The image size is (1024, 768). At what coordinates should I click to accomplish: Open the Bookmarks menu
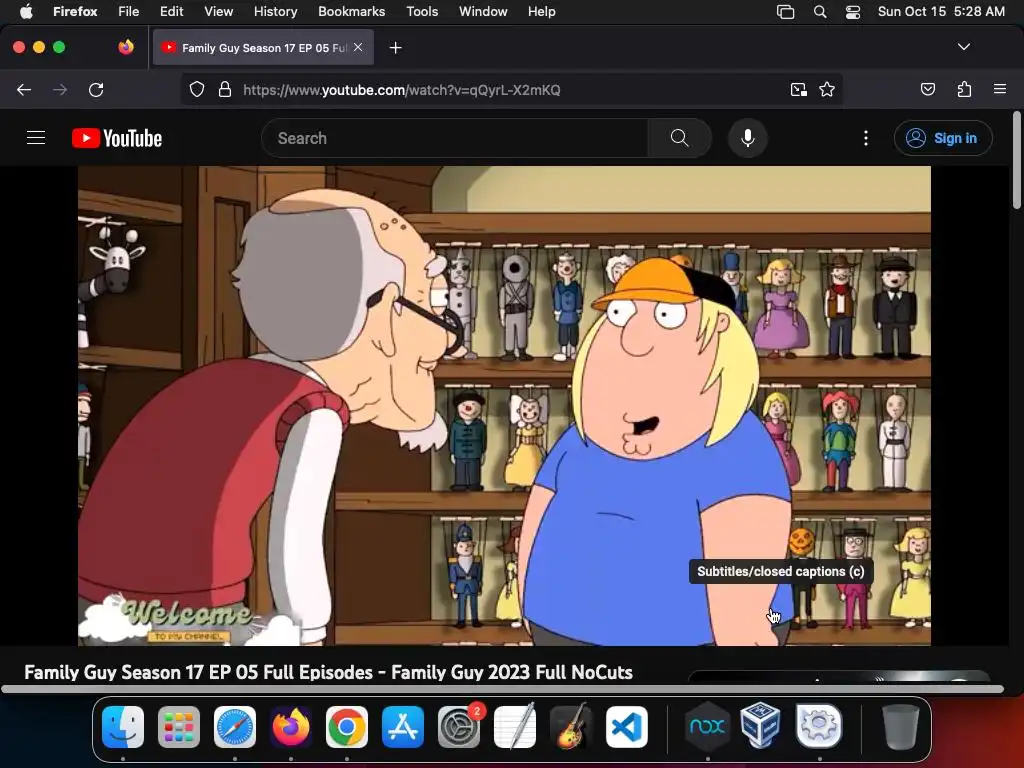click(x=351, y=11)
